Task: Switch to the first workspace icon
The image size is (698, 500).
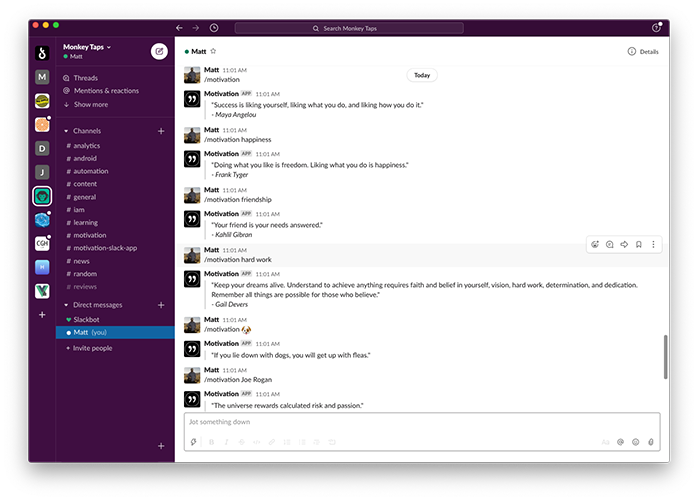Action: tap(42, 53)
